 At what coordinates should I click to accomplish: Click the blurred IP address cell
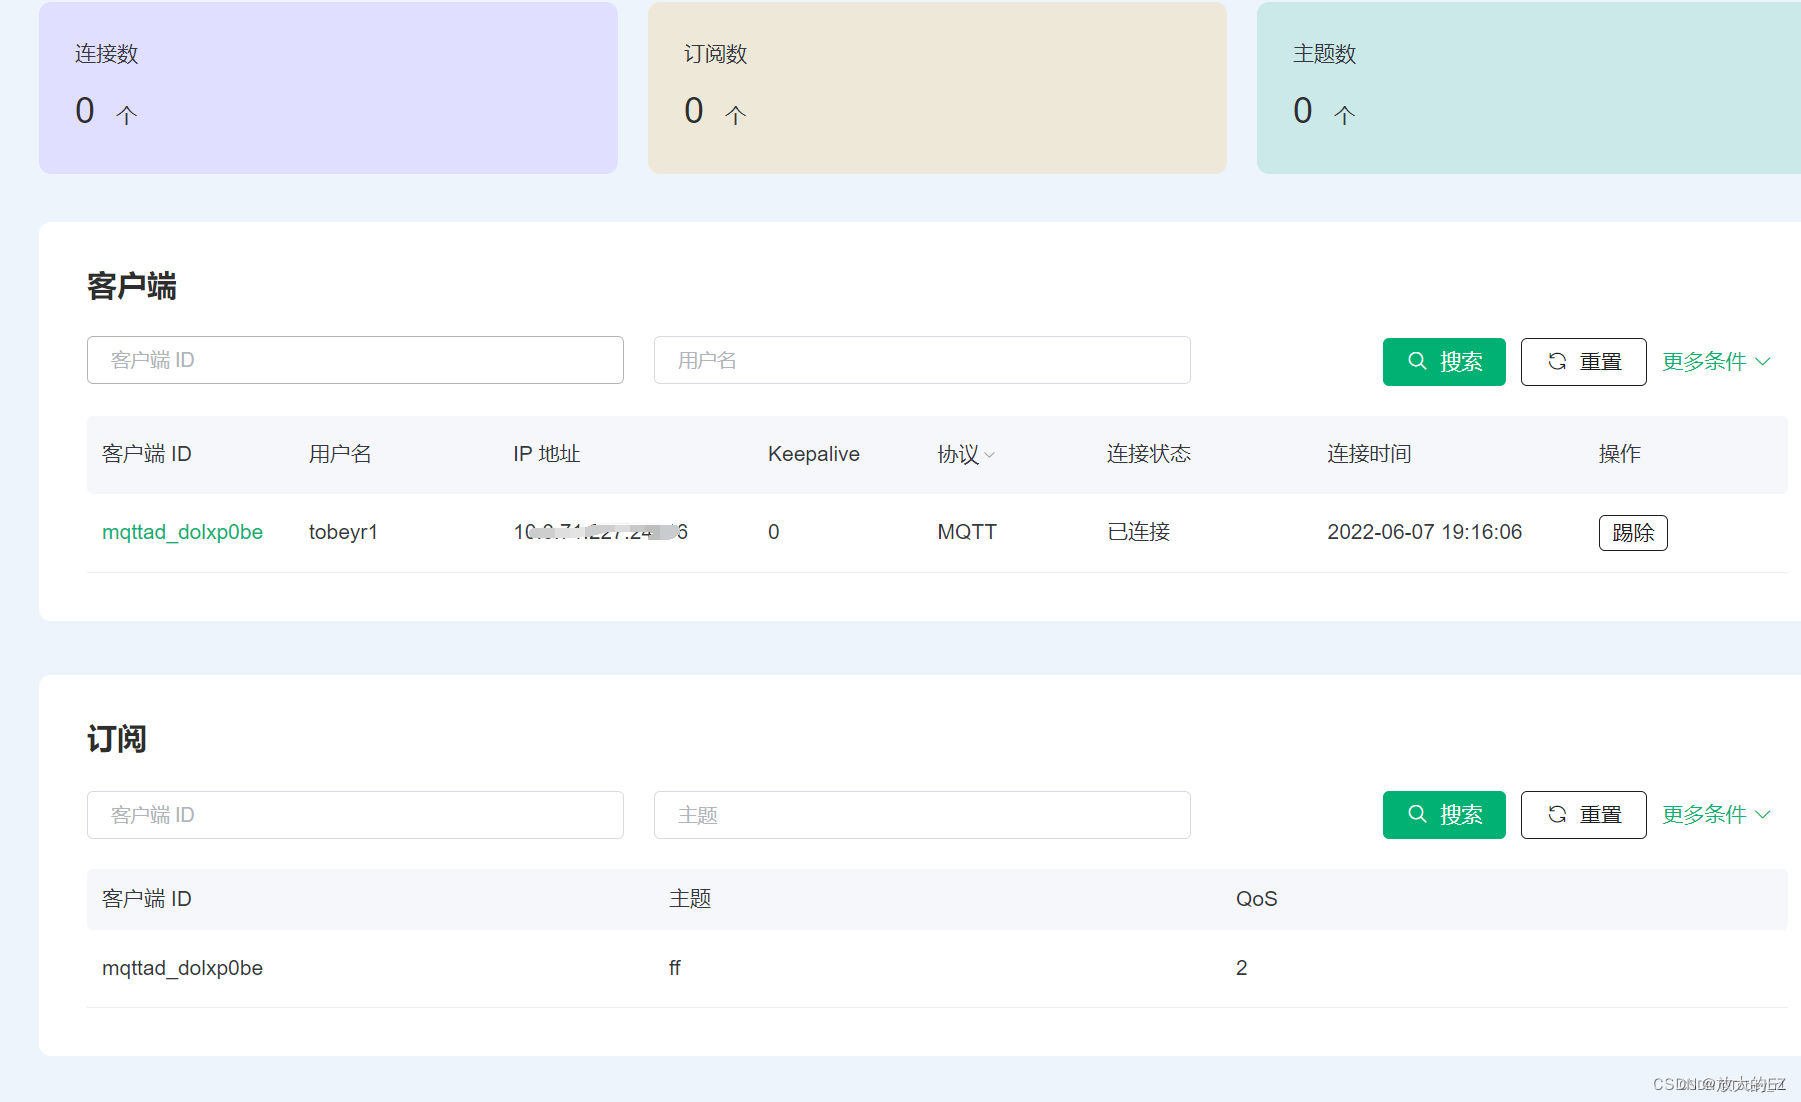[600, 532]
